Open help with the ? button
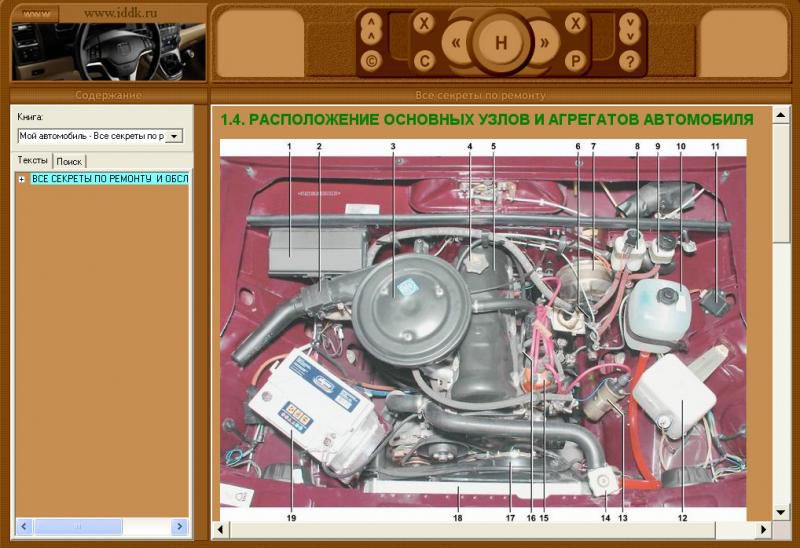Viewport: 800px width, 548px height. tap(629, 61)
